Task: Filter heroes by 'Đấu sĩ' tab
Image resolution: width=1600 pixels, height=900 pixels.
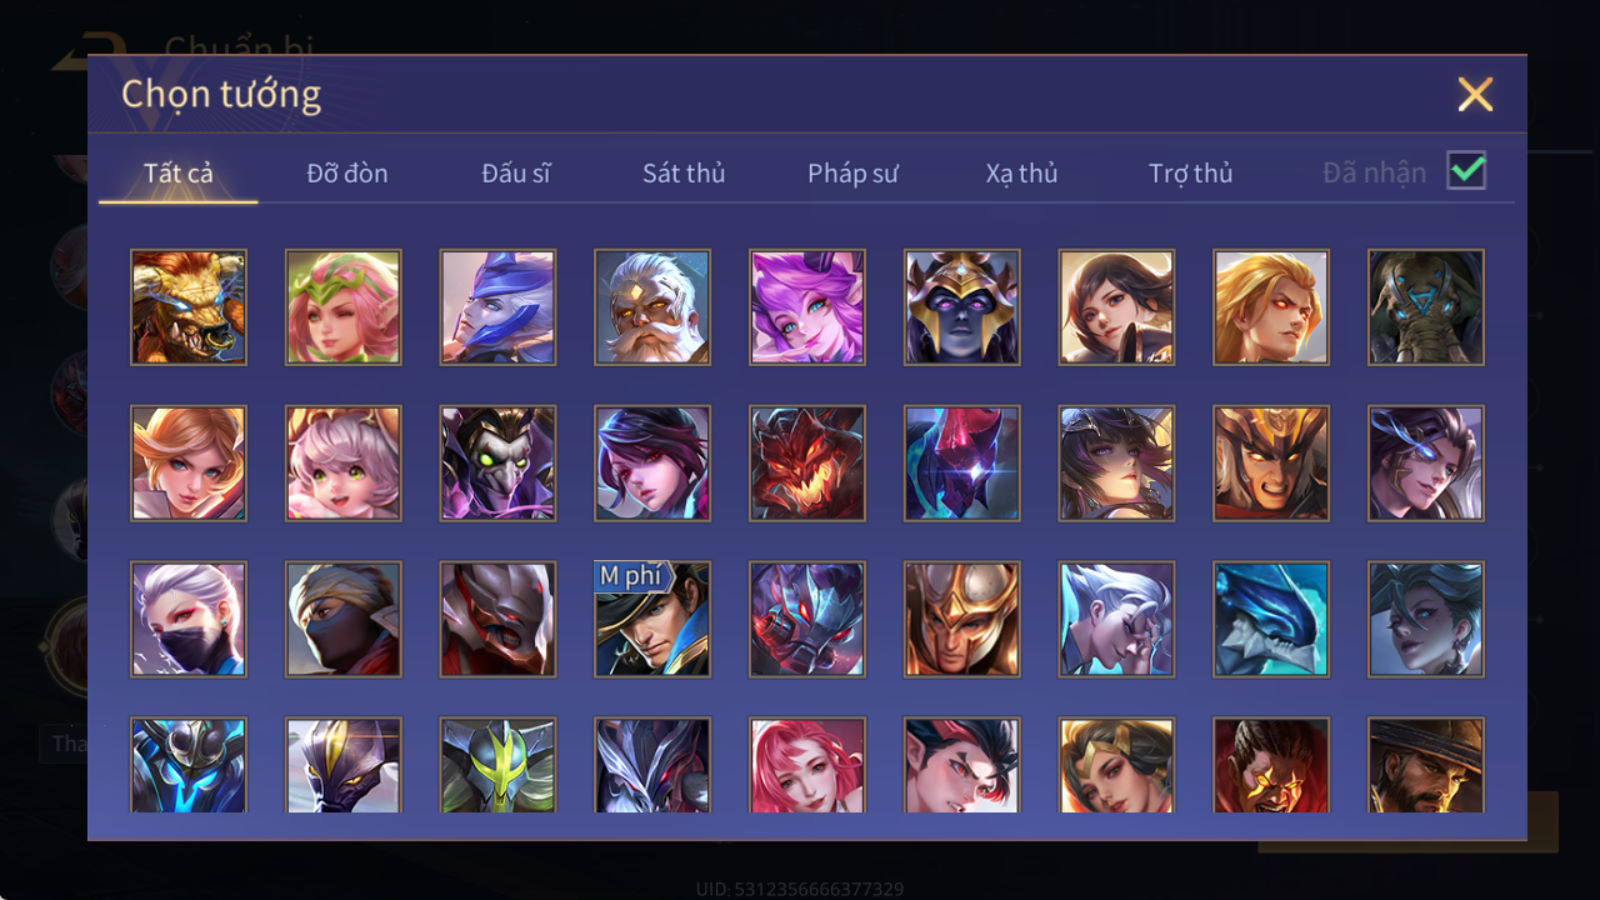Action: click(x=516, y=173)
